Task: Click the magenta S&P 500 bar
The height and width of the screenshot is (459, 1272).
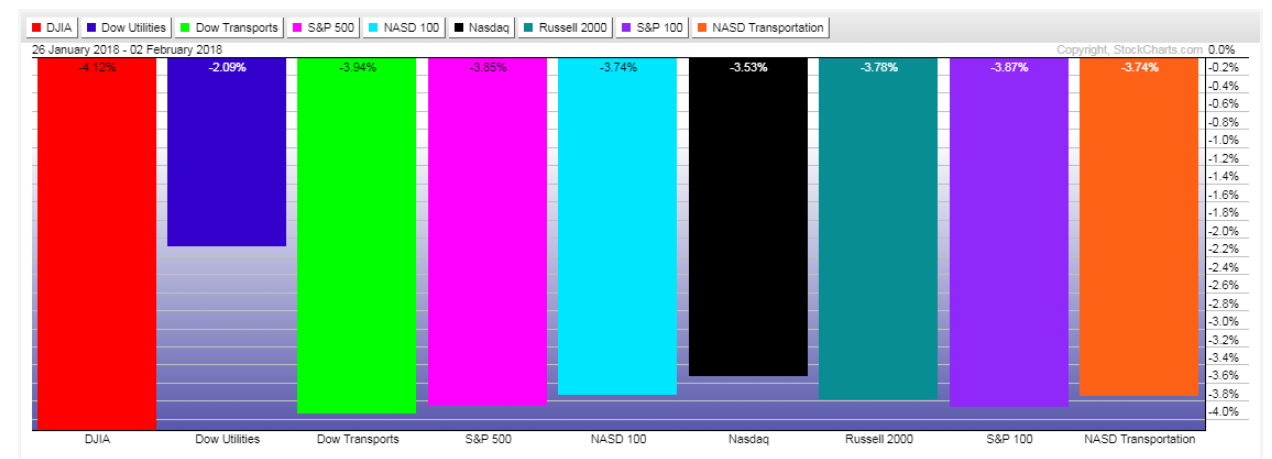Action: tap(487, 231)
